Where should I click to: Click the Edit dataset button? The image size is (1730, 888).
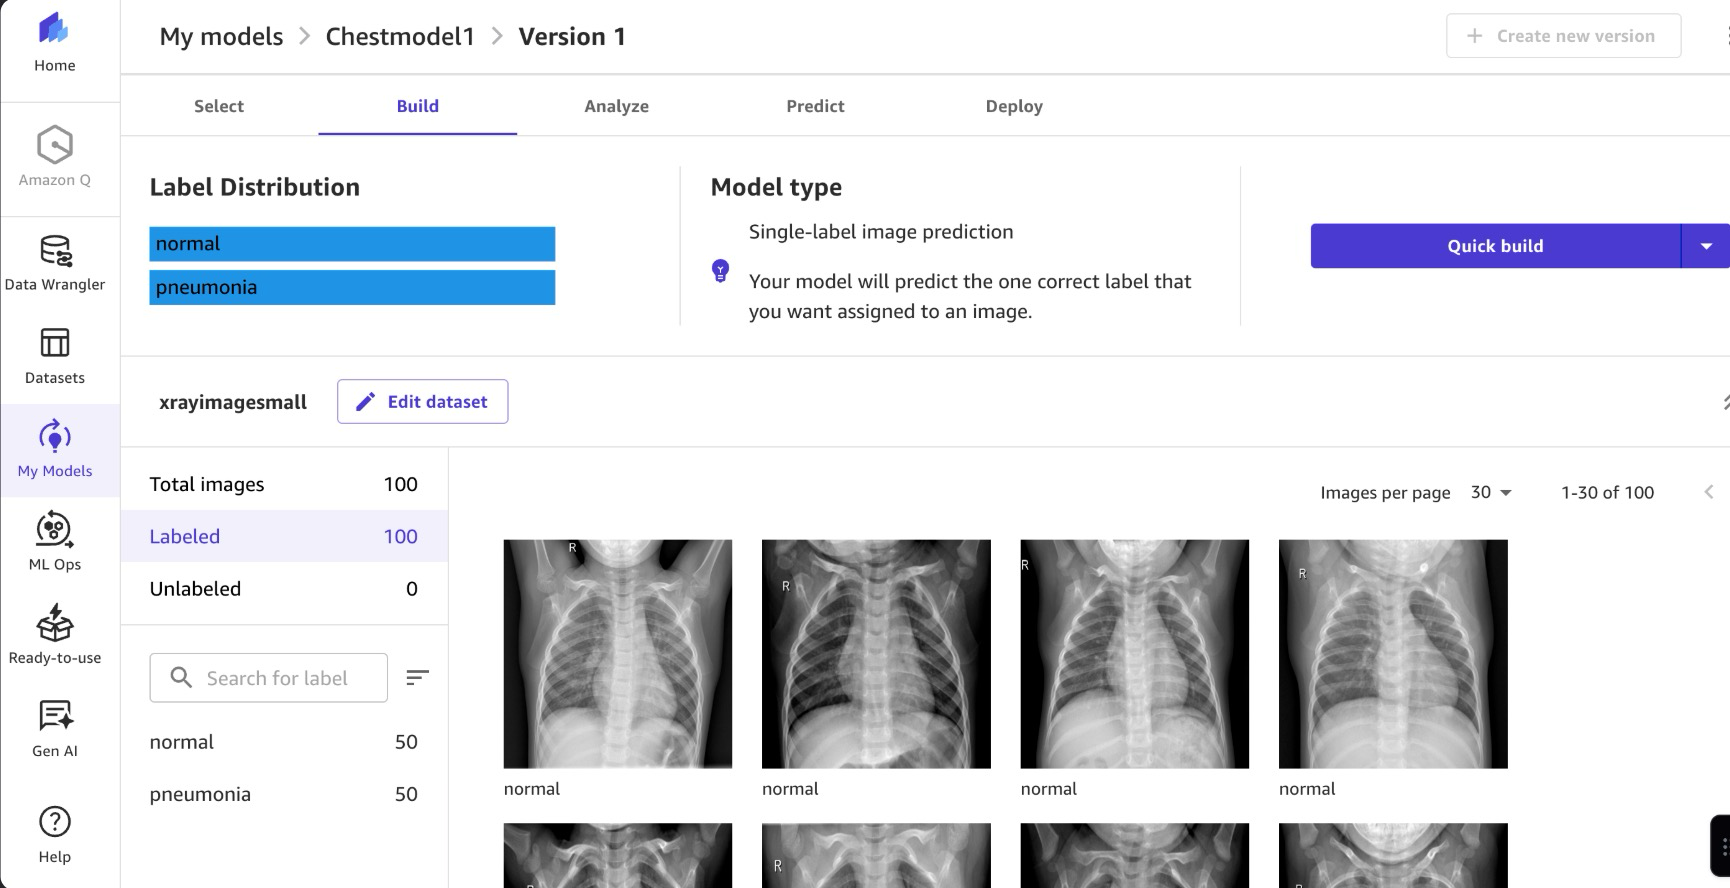pyautogui.click(x=422, y=402)
